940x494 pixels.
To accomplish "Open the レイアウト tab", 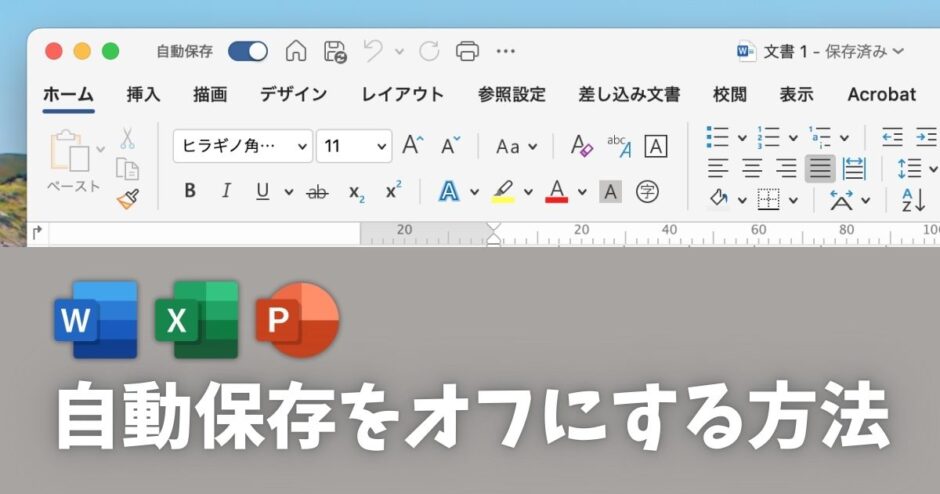I will click(x=402, y=95).
